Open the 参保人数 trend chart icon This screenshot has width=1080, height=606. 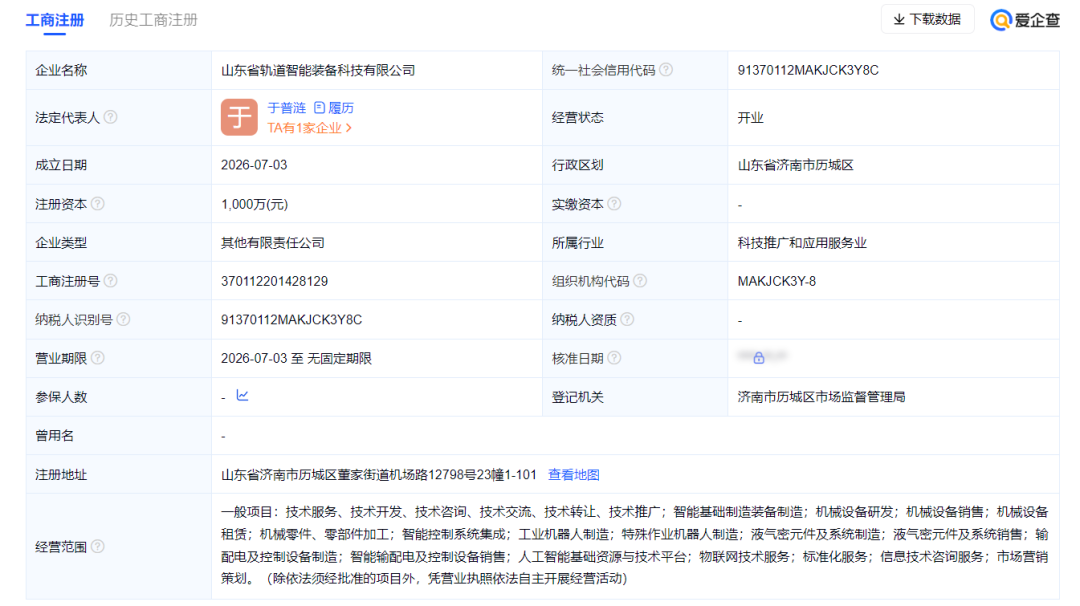(x=242, y=395)
